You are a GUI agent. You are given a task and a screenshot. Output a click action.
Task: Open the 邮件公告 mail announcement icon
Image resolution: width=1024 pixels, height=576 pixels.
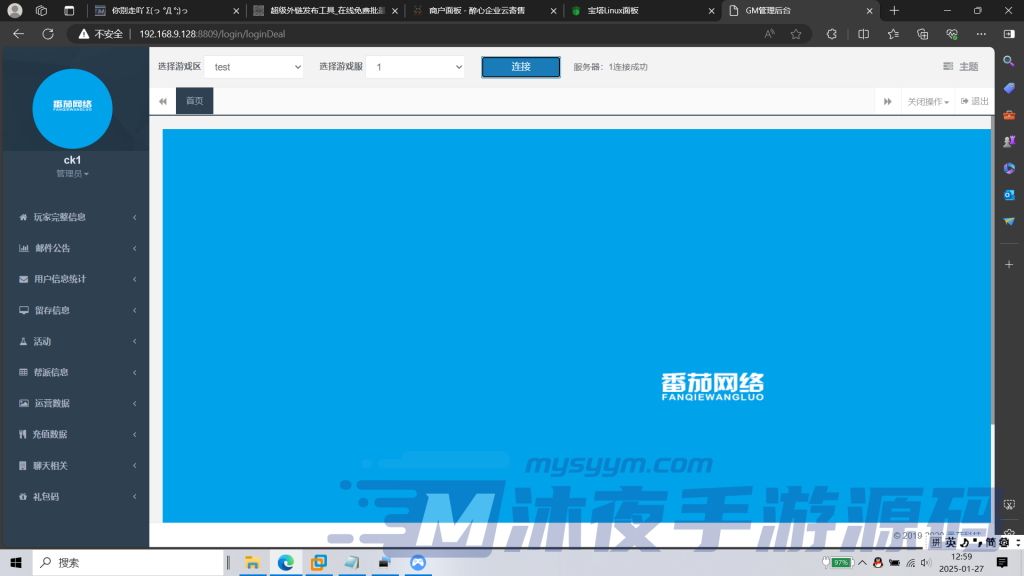23,248
